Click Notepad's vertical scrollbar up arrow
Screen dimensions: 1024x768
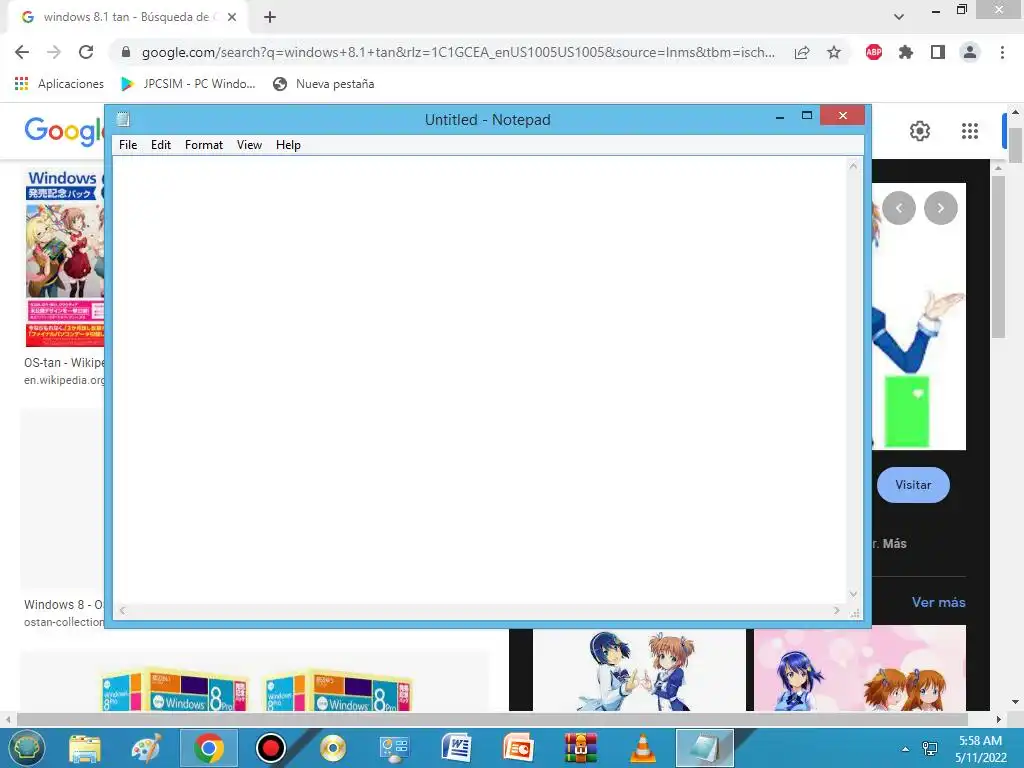click(x=853, y=166)
